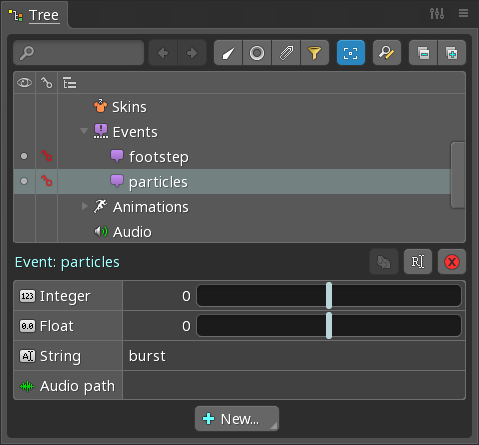Click the Integer value slider
Image resolution: width=479 pixels, height=445 pixels.
click(x=329, y=296)
